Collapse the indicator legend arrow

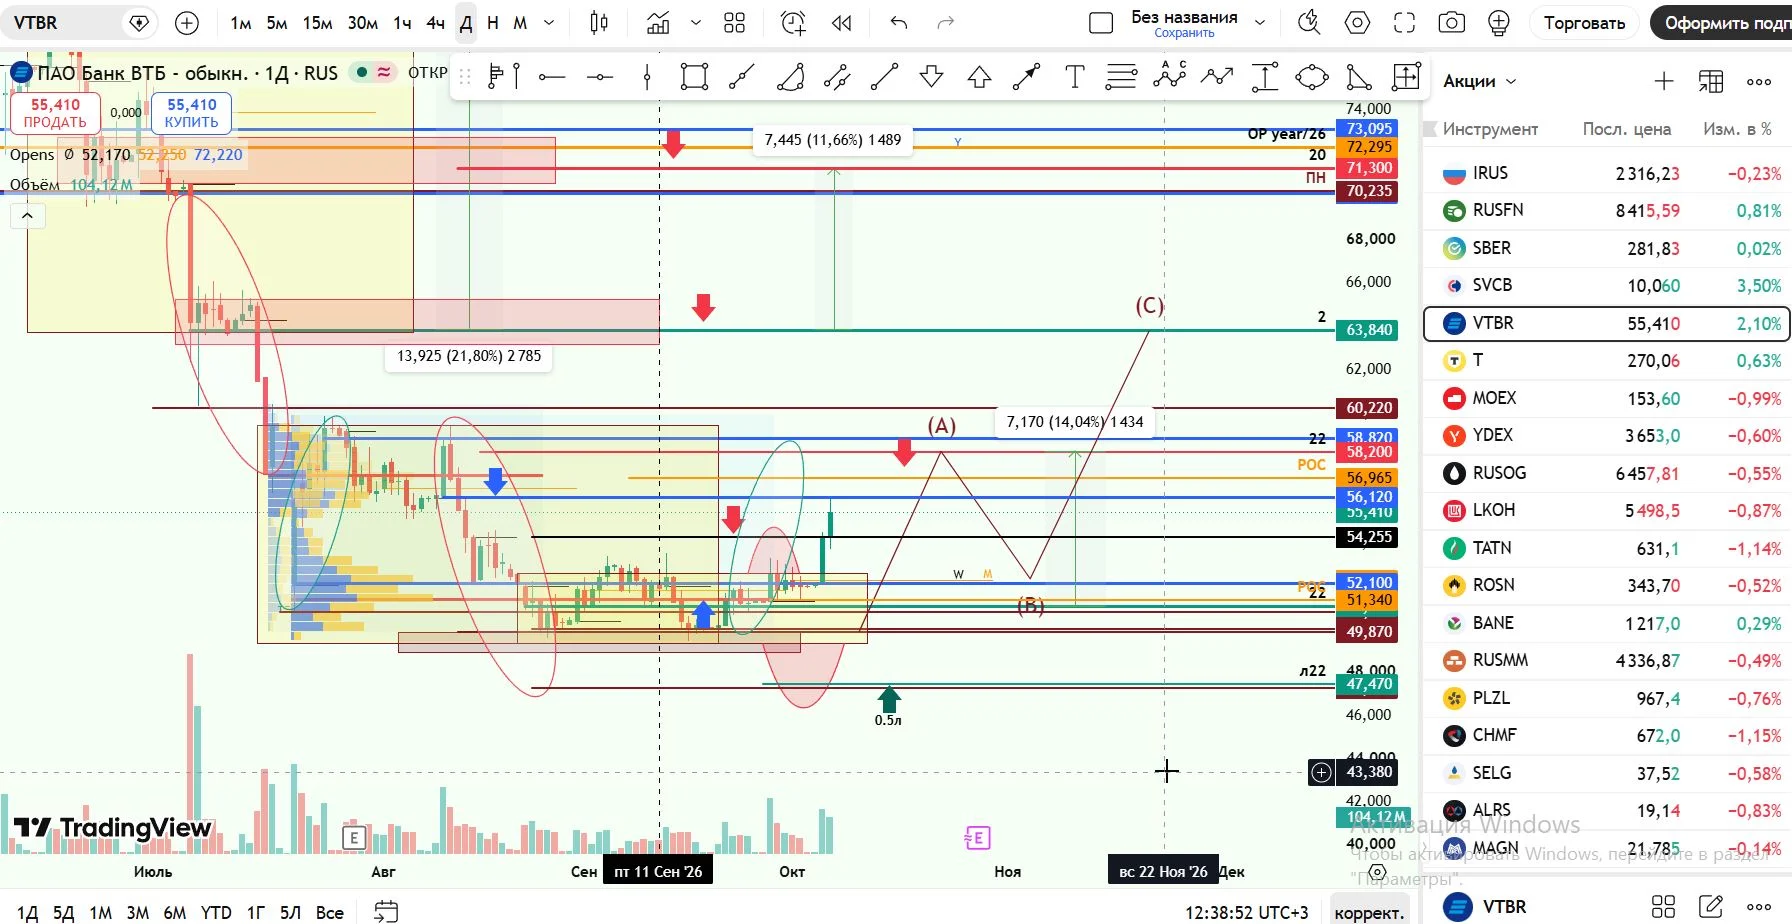(x=27, y=215)
